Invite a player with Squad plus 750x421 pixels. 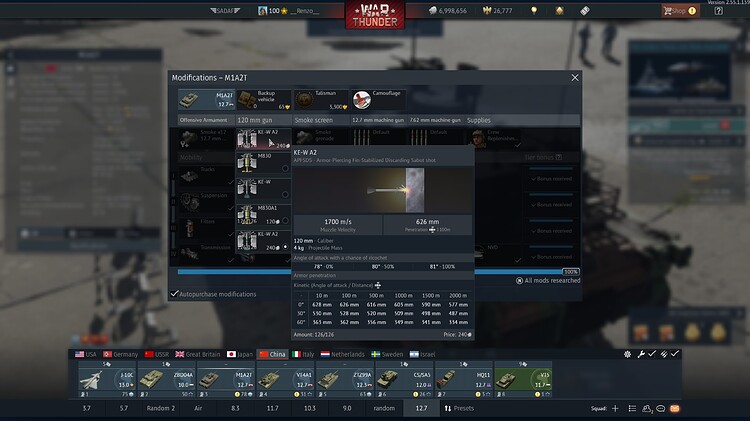[615, 408]
